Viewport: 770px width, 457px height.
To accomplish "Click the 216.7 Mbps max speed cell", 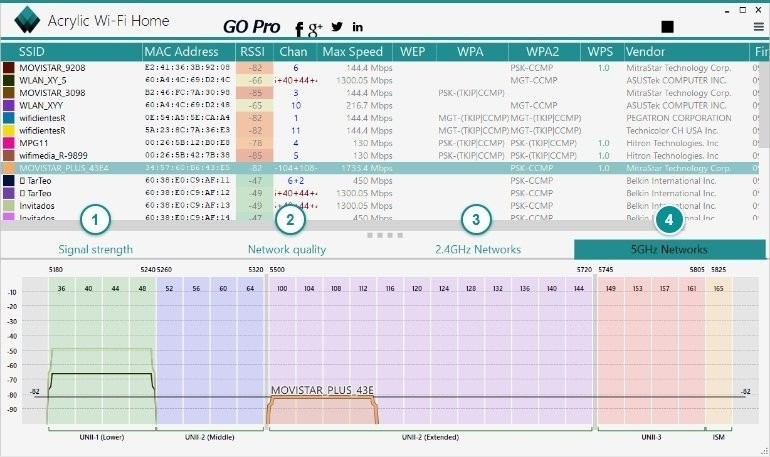I will tap(369, 105).
